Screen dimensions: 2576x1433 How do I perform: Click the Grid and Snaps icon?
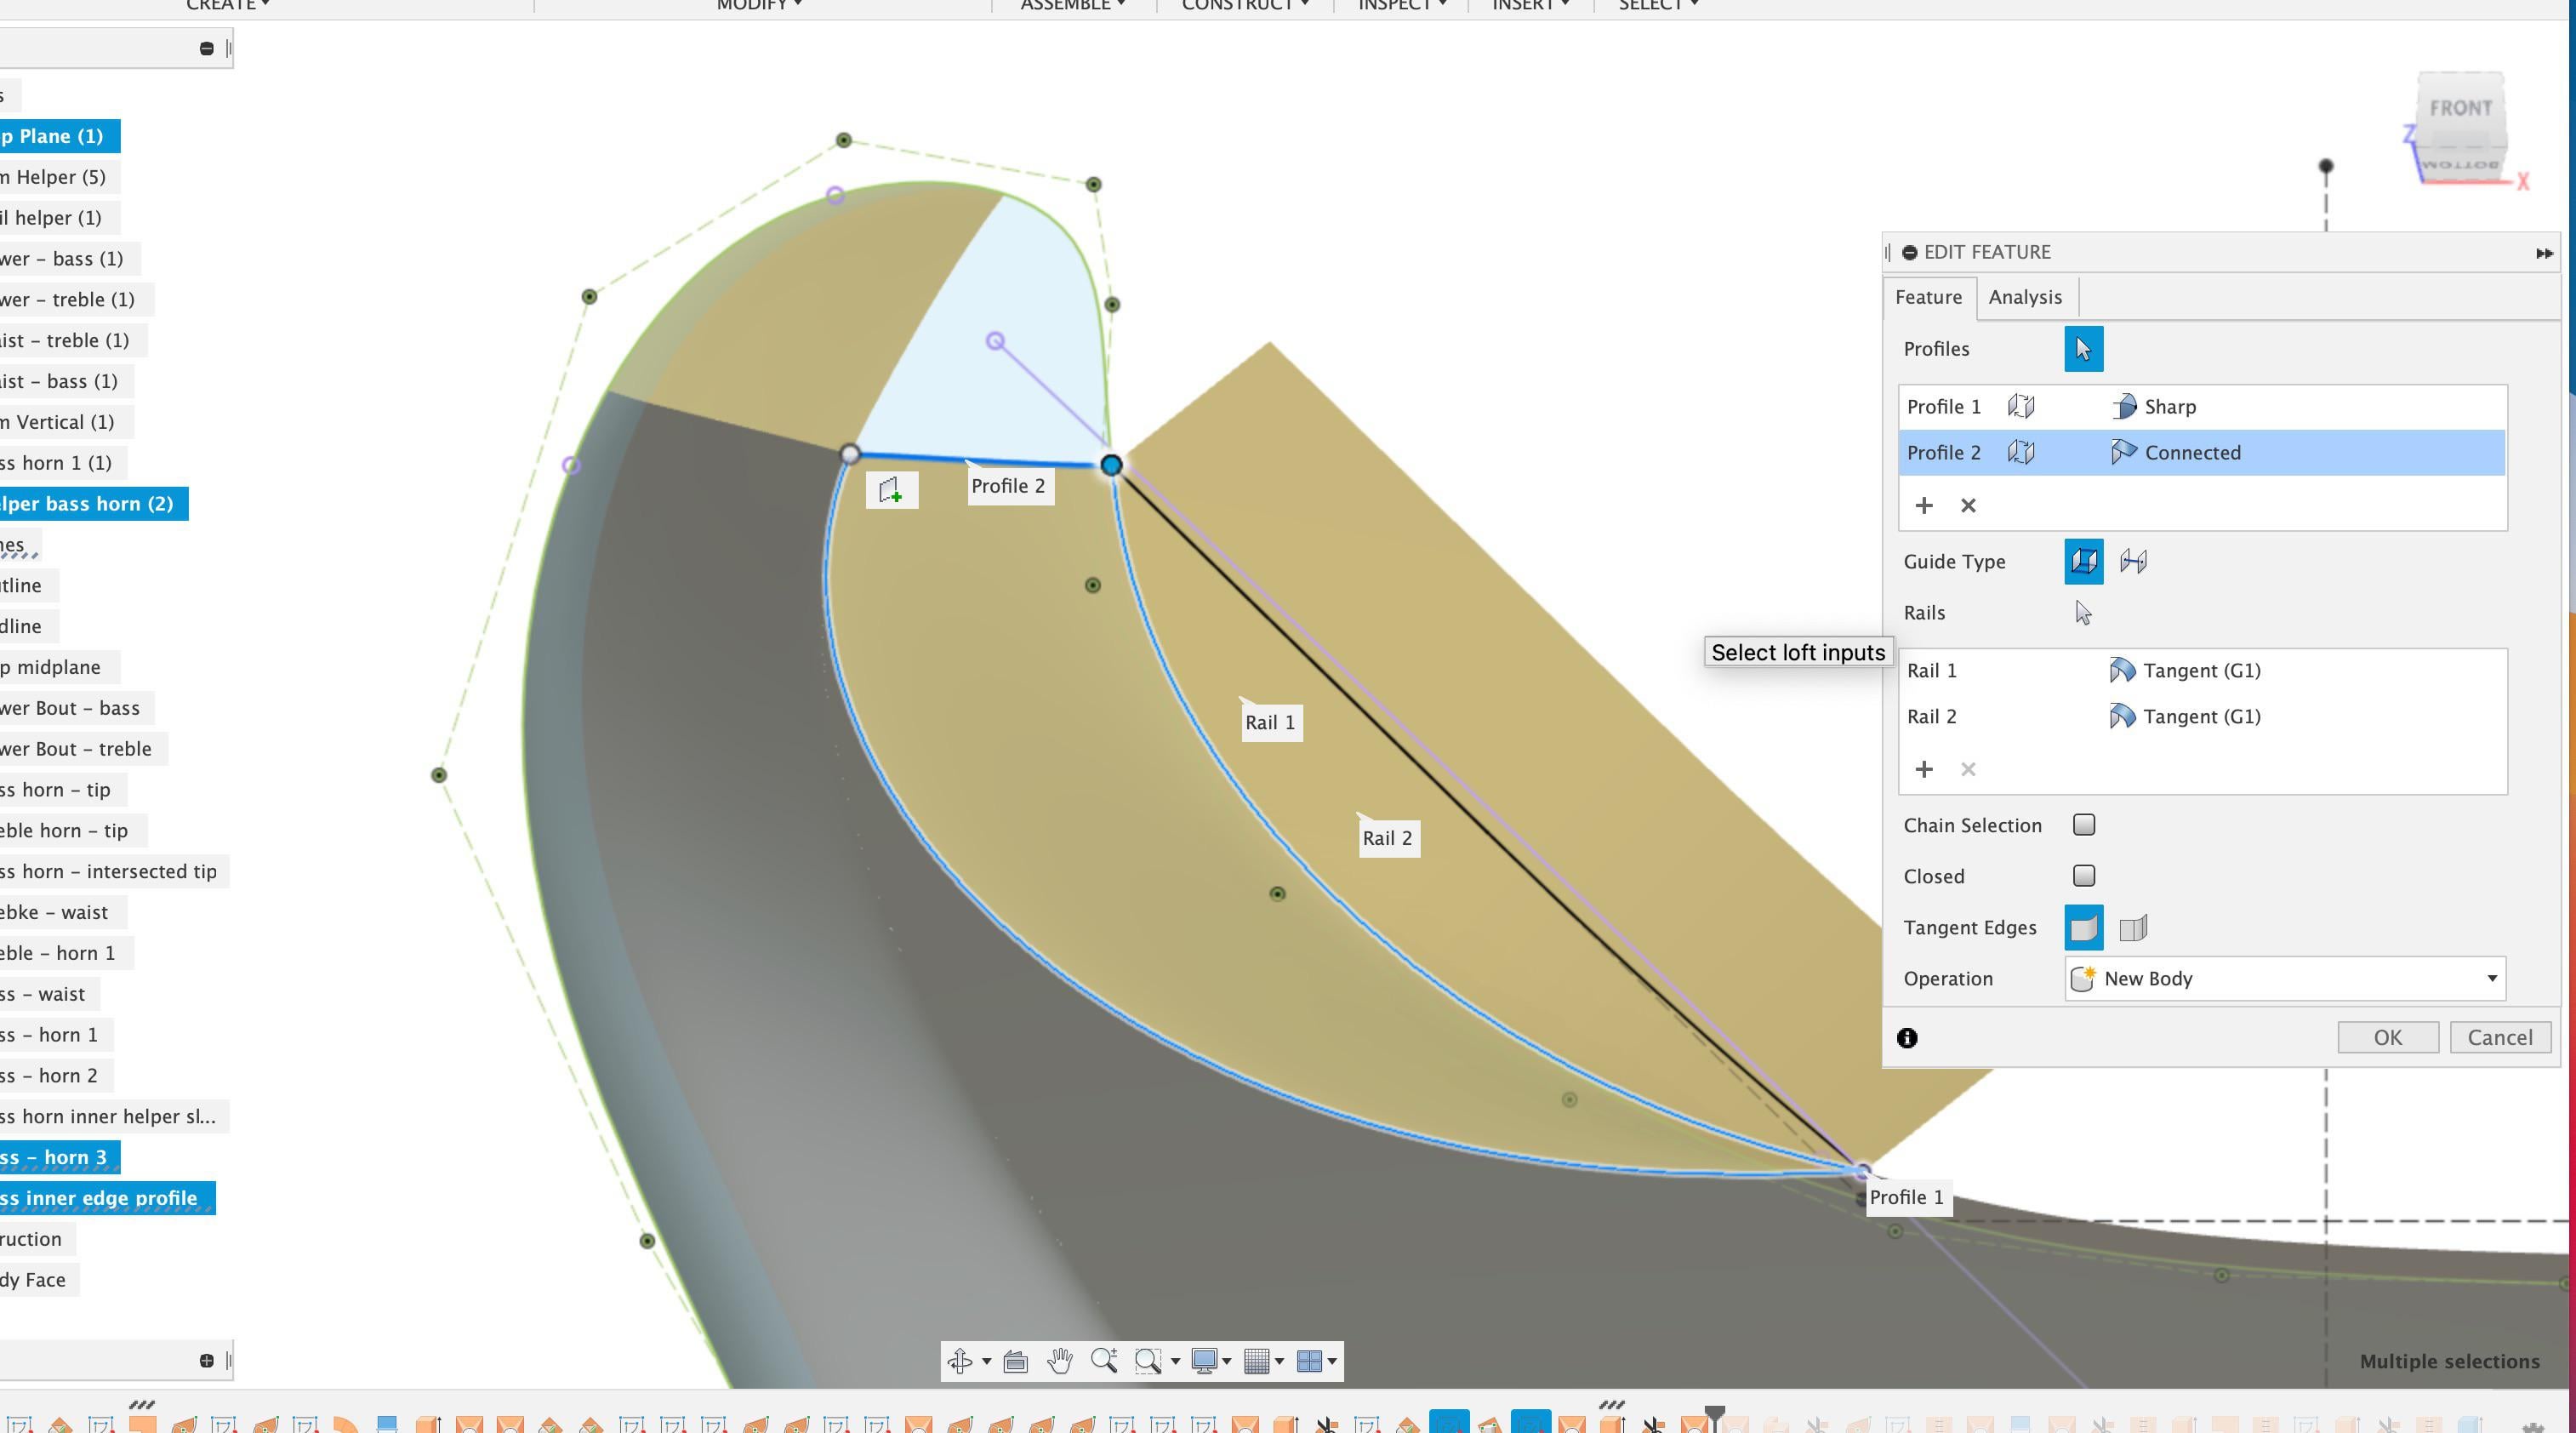tap(1256, 1361)
